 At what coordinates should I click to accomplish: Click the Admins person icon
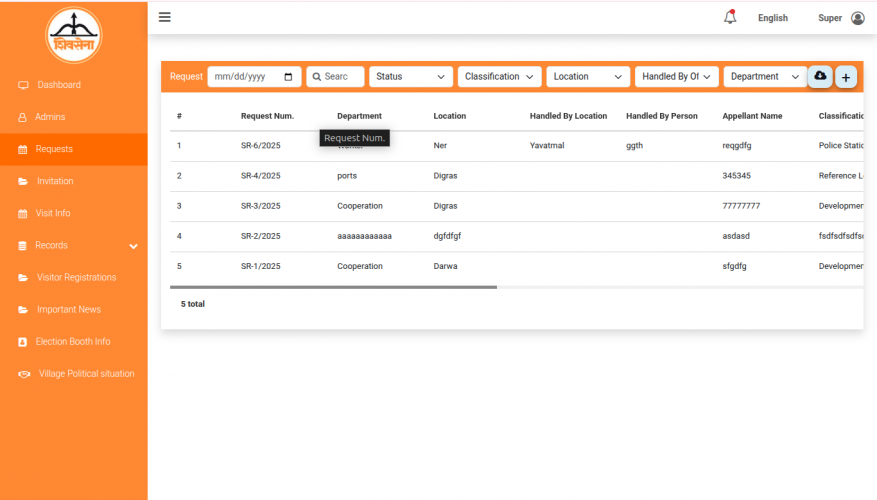click(x=22, y=117)
